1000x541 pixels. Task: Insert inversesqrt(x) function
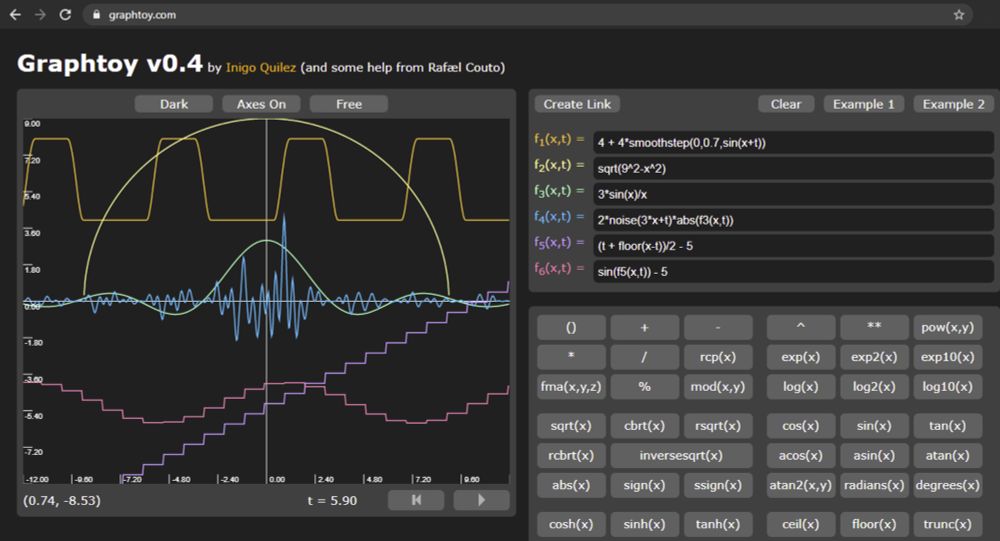pyautogui.click(x=681, y=456)
